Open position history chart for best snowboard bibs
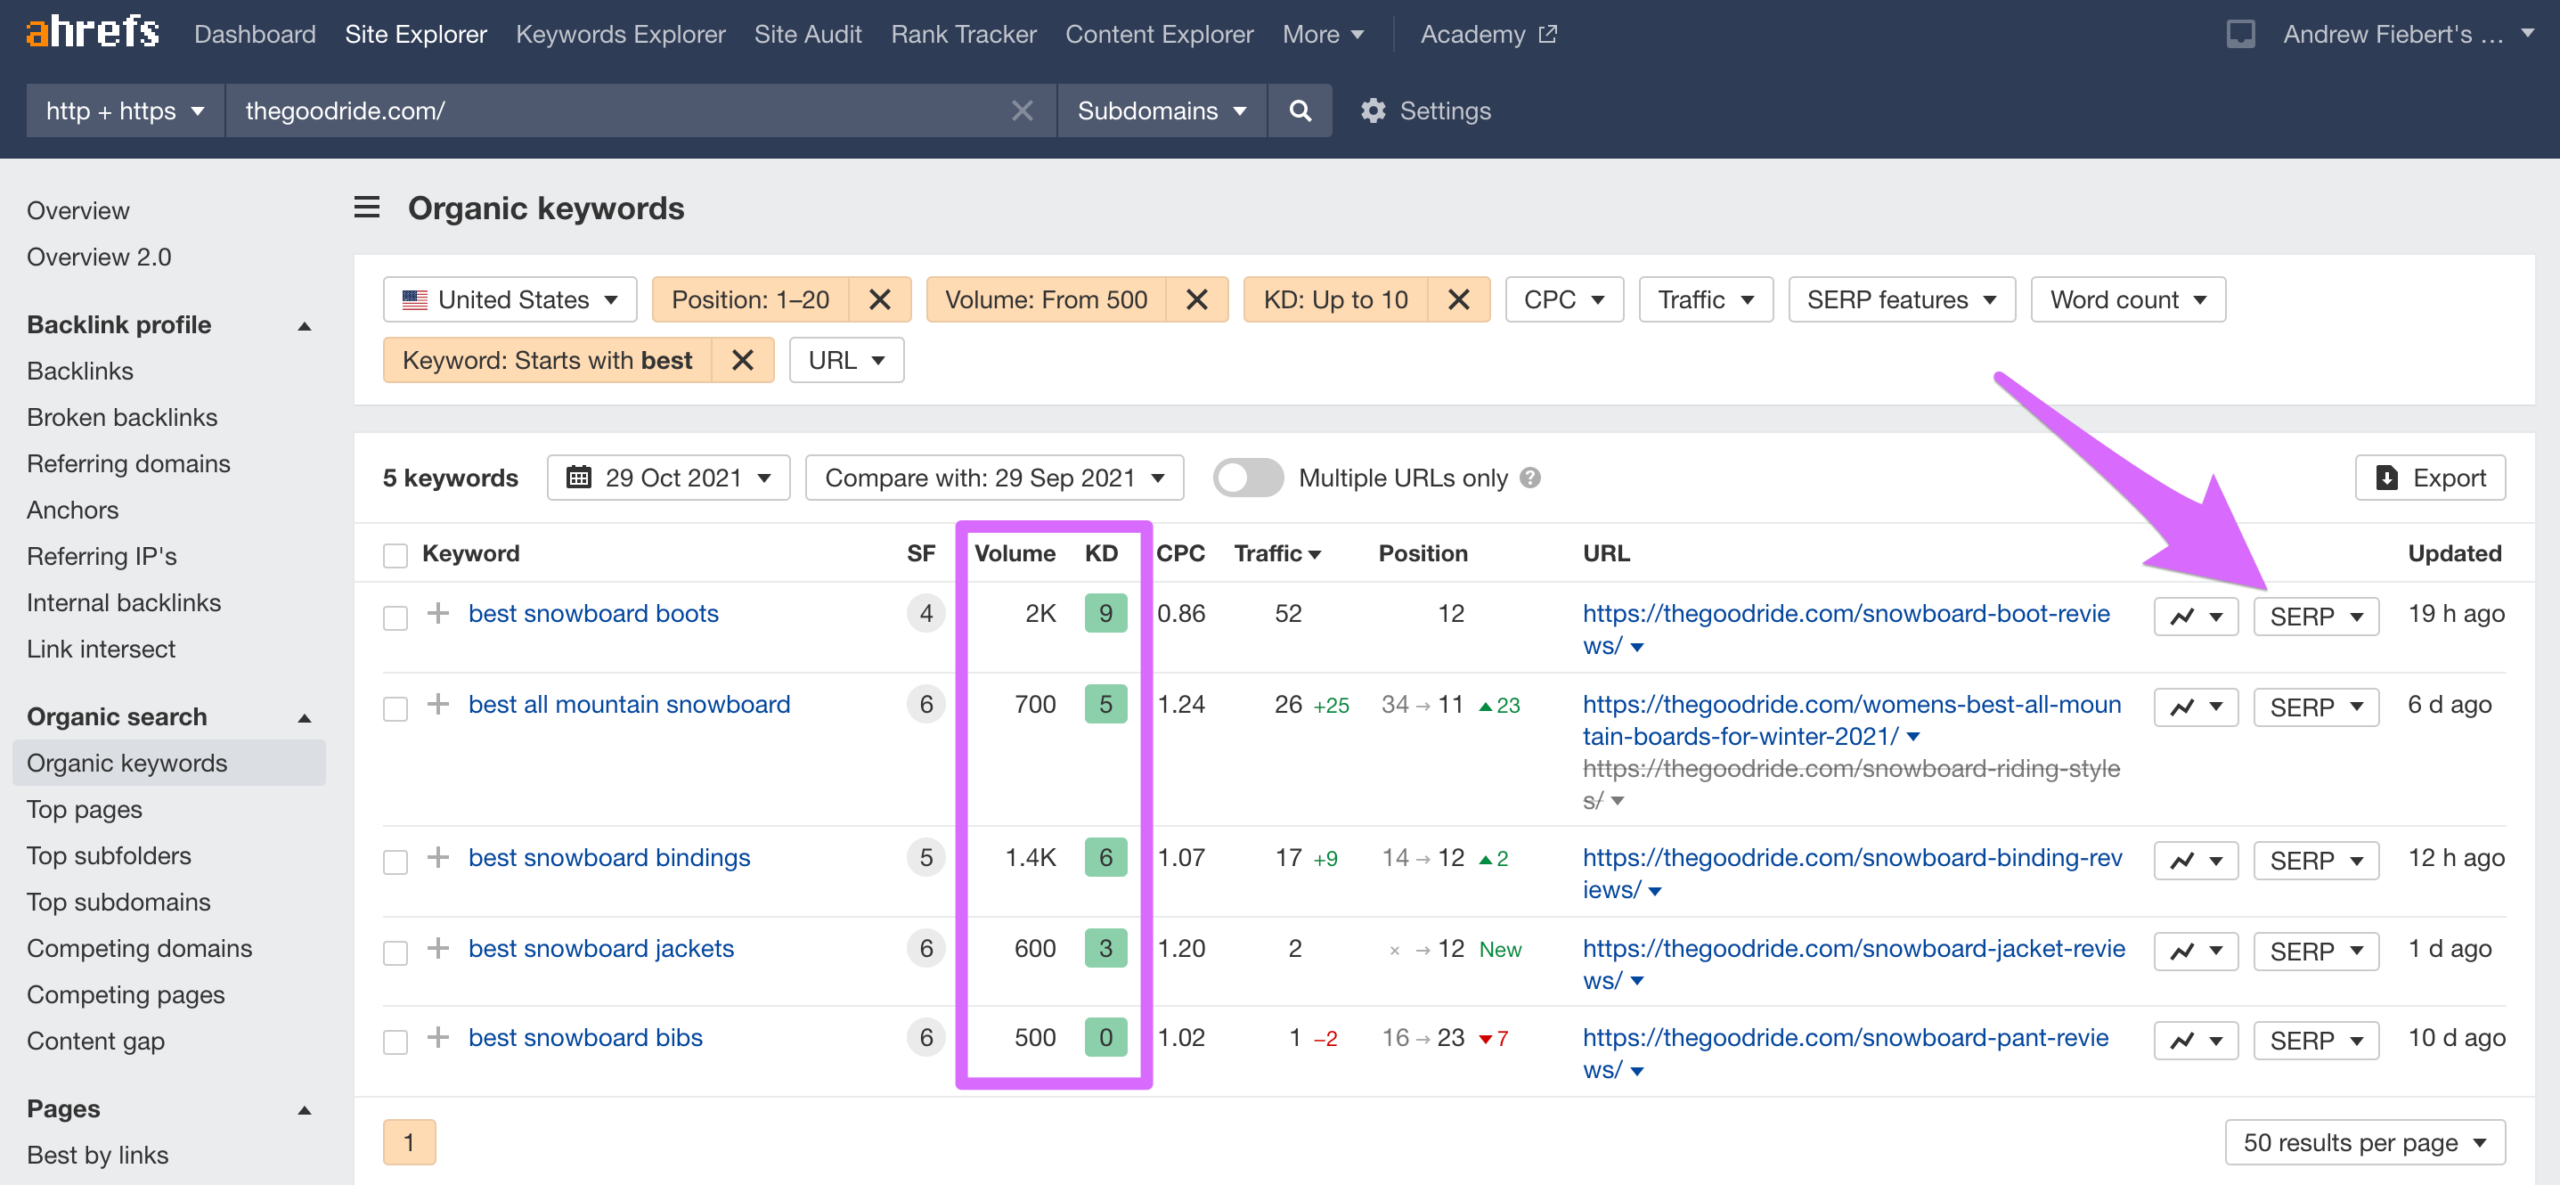Viewport: 2560px width, 1185px height. pos(2195,1041)
